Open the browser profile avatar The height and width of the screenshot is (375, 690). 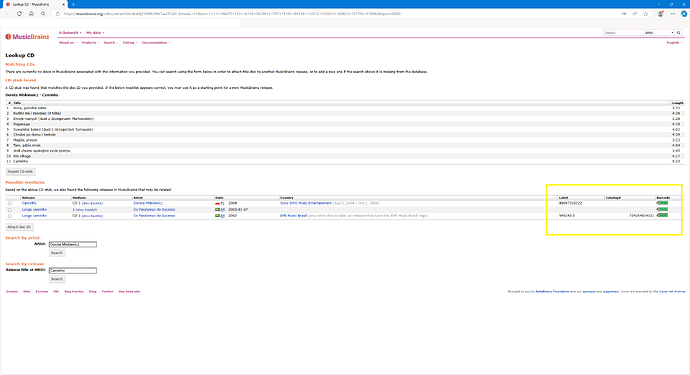[x=661, y=14]
